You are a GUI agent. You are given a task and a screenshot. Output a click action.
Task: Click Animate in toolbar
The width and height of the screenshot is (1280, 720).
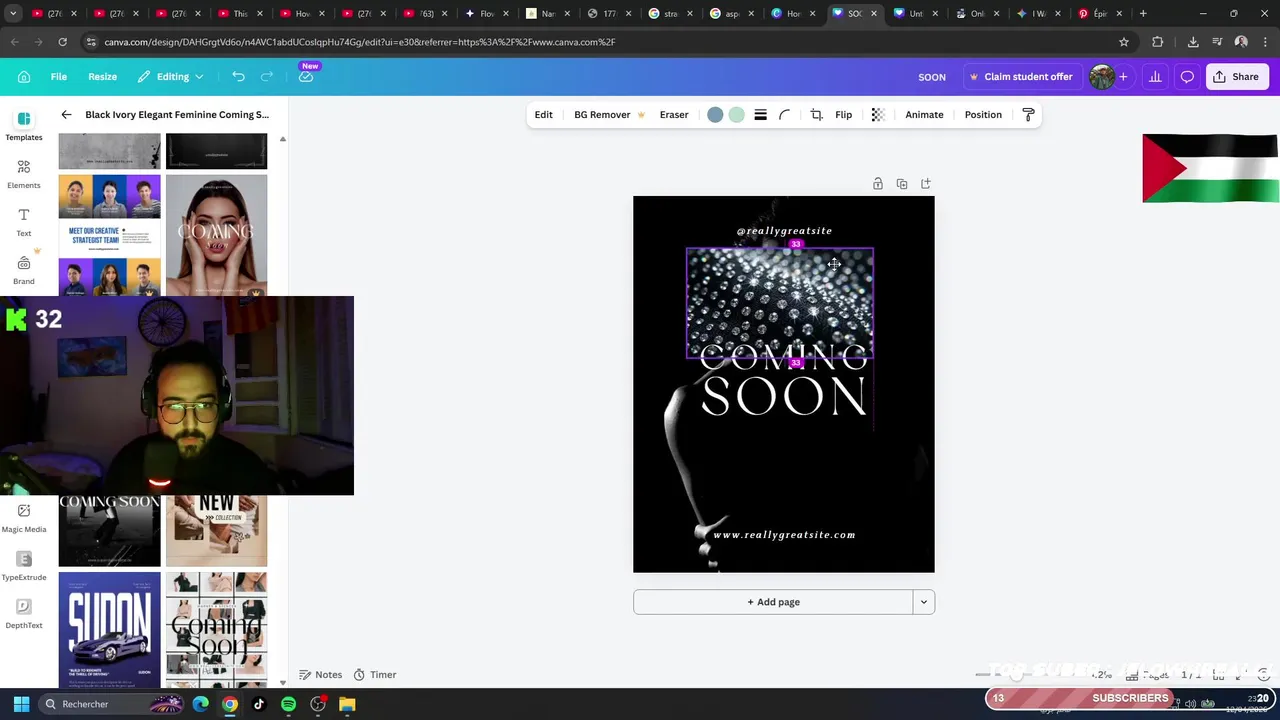pos(924,115)
